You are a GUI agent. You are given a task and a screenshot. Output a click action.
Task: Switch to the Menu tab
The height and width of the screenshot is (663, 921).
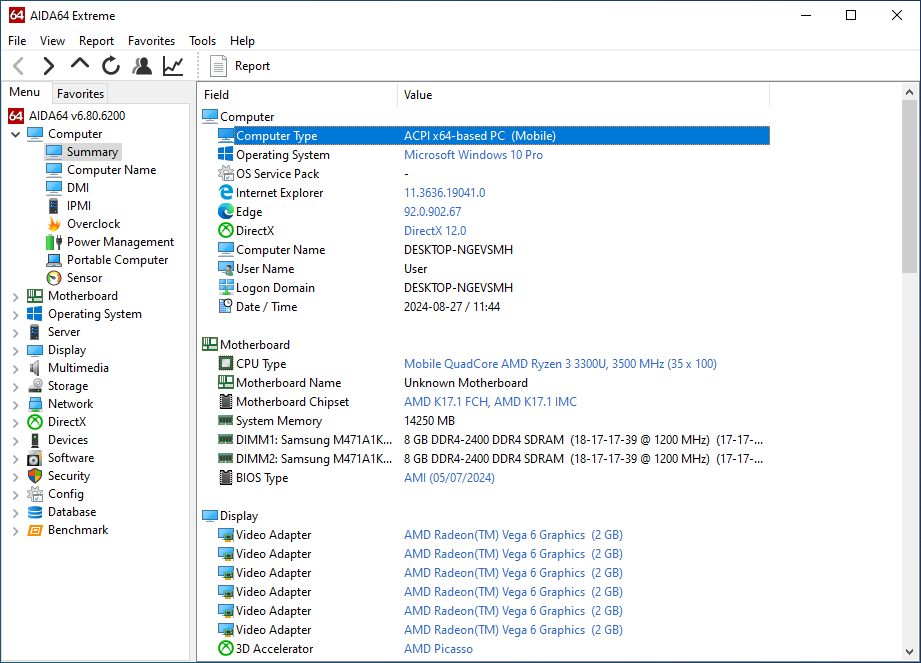coord(25,92)
